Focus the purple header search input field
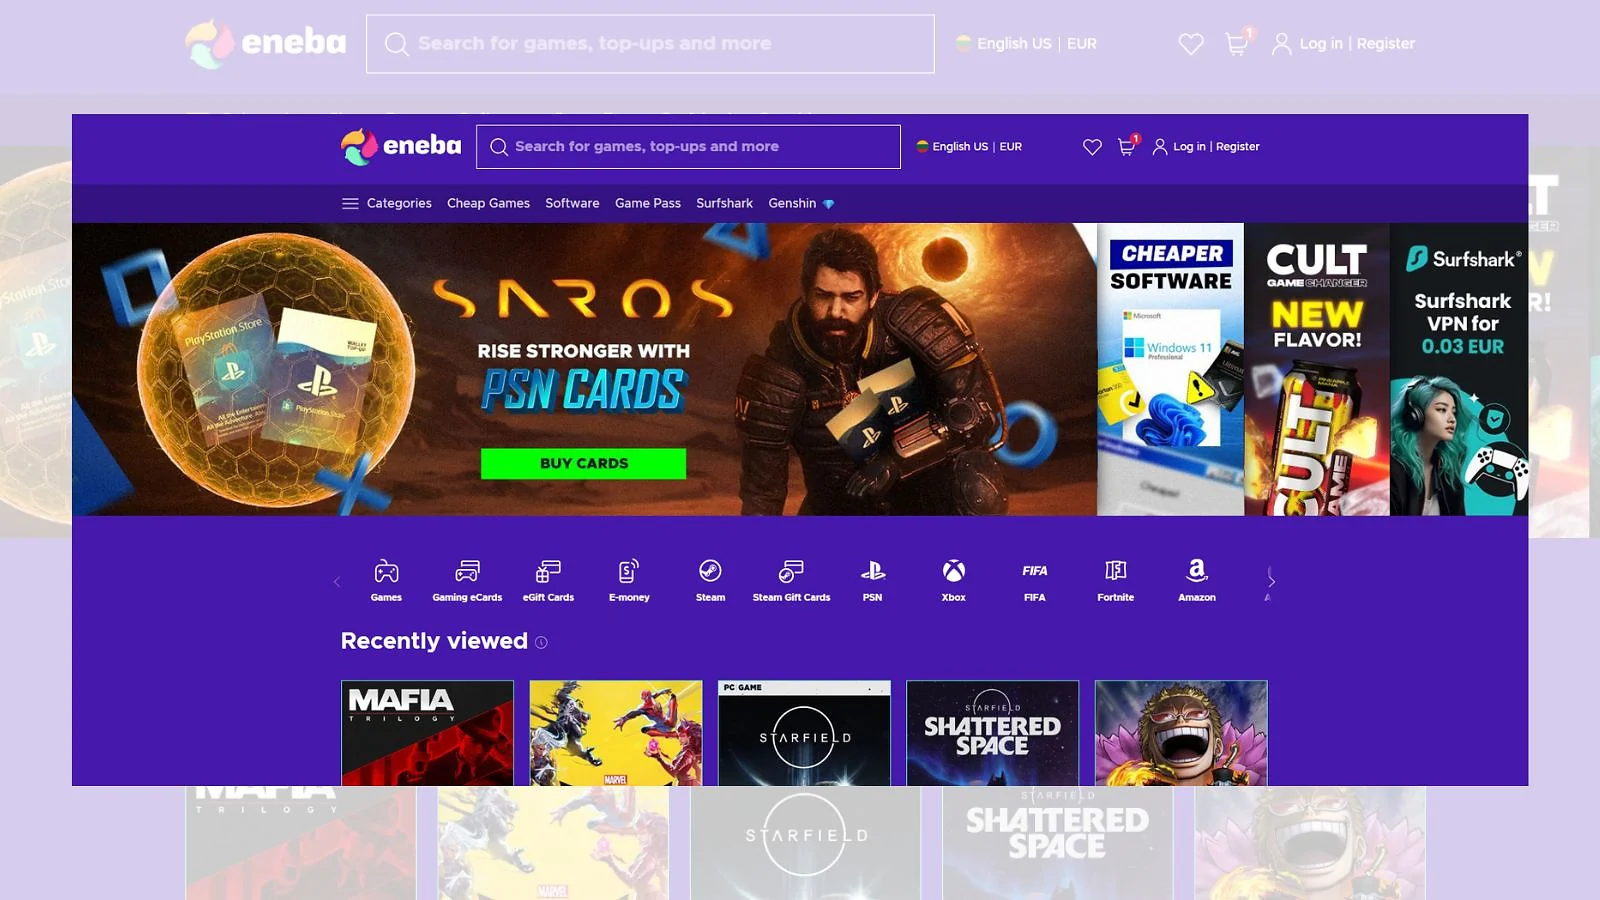The width and height of the screenshot is (1600, 900). [x=688, y=147]
